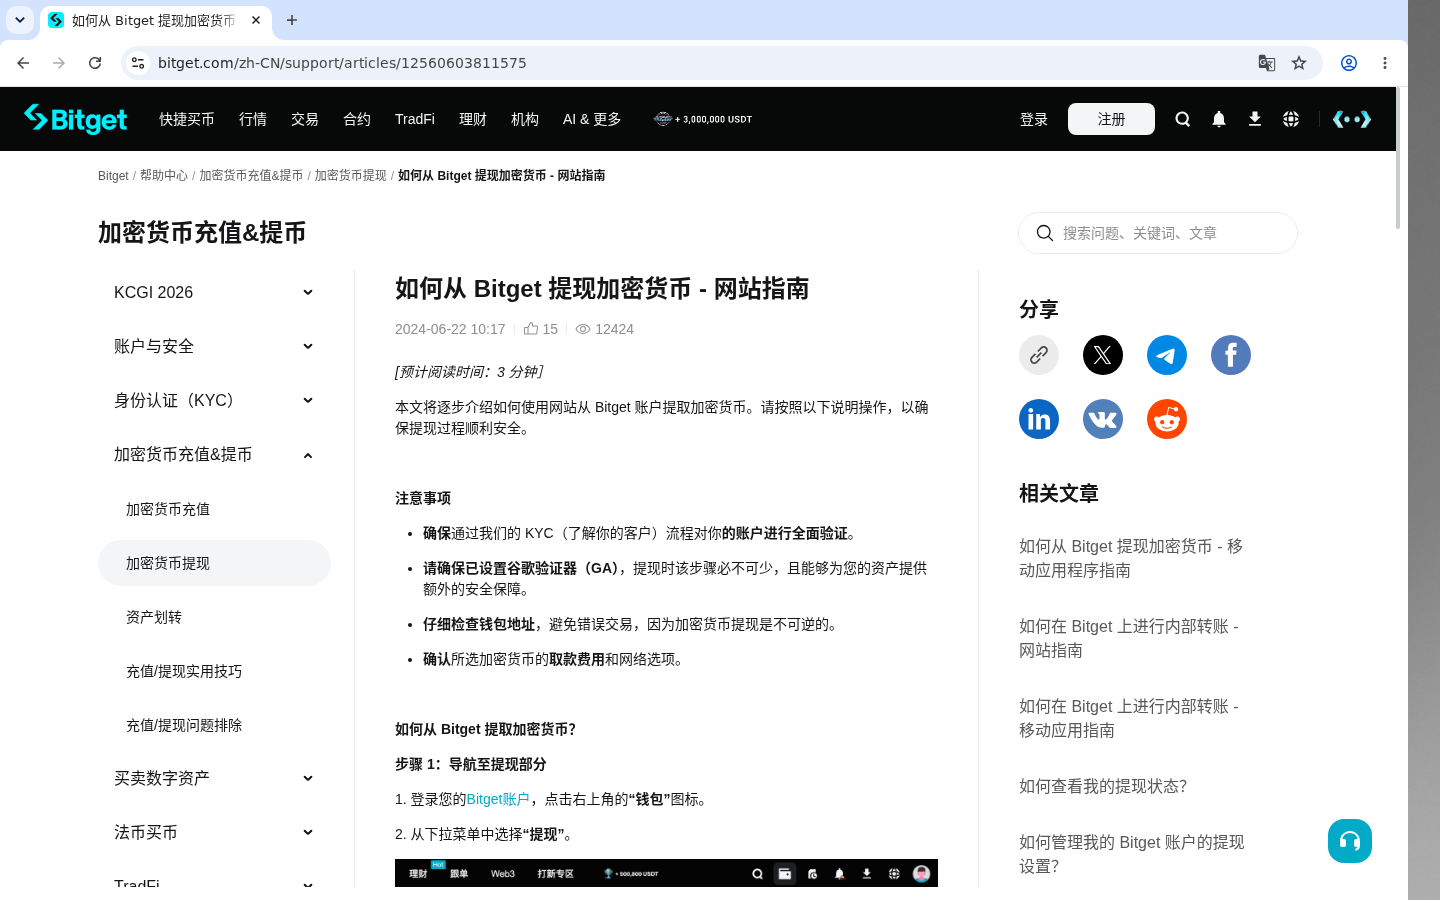Open related article 移动应用程序指南
This screenshot has height=900, width=1440.
(x=1131, y=558)
